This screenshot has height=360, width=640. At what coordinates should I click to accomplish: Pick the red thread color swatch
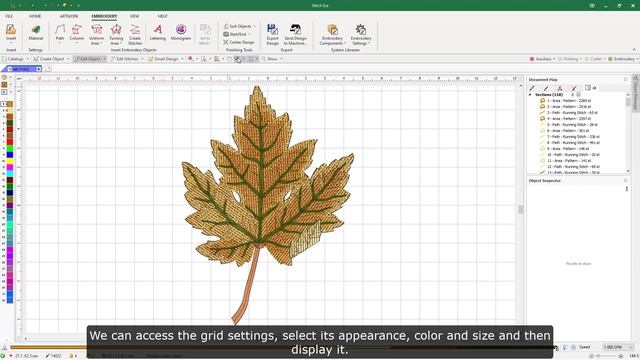point(9,142)
